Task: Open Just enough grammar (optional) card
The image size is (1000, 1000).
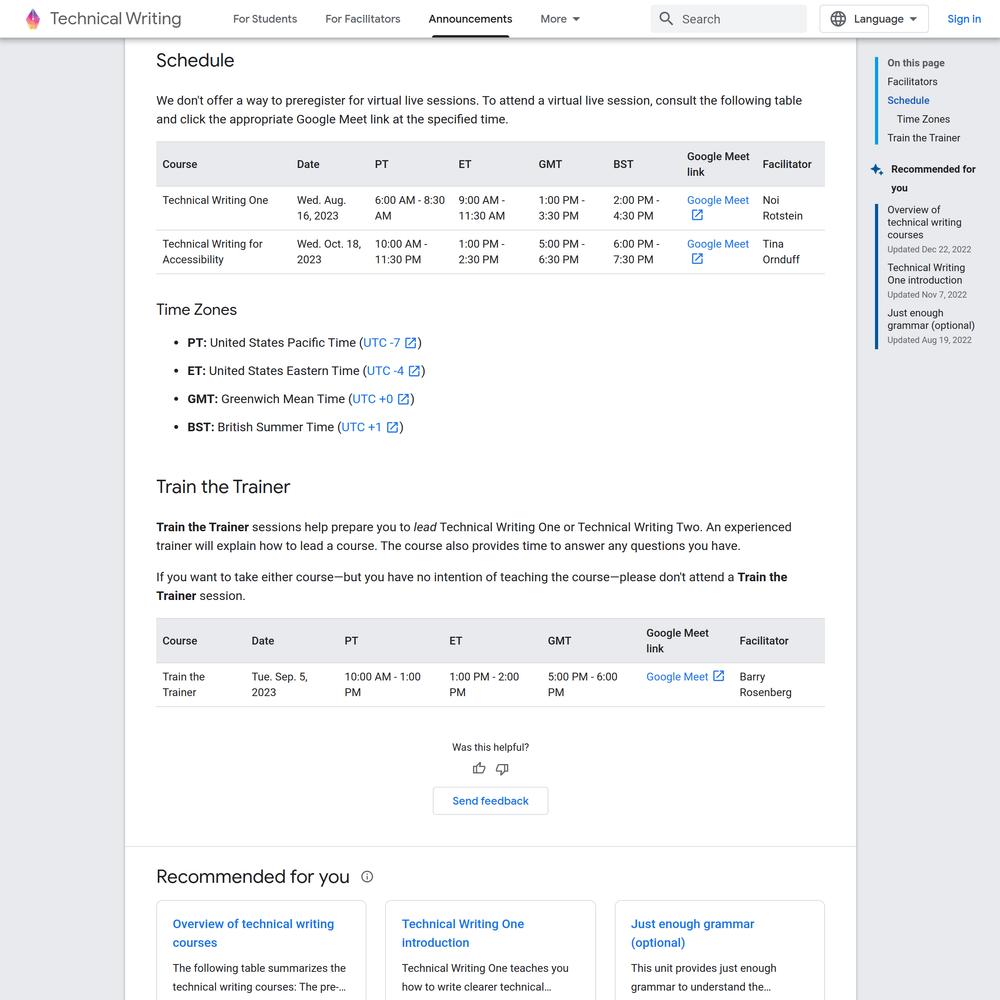Action: point(693,933)
